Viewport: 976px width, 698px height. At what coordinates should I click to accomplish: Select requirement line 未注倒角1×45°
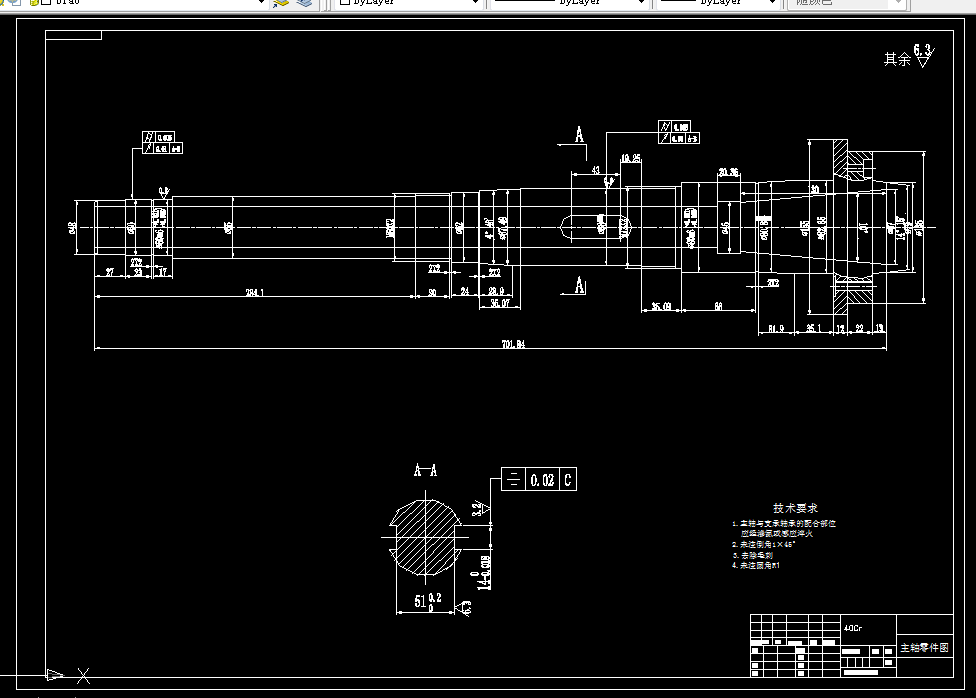[x=764, y=544]
